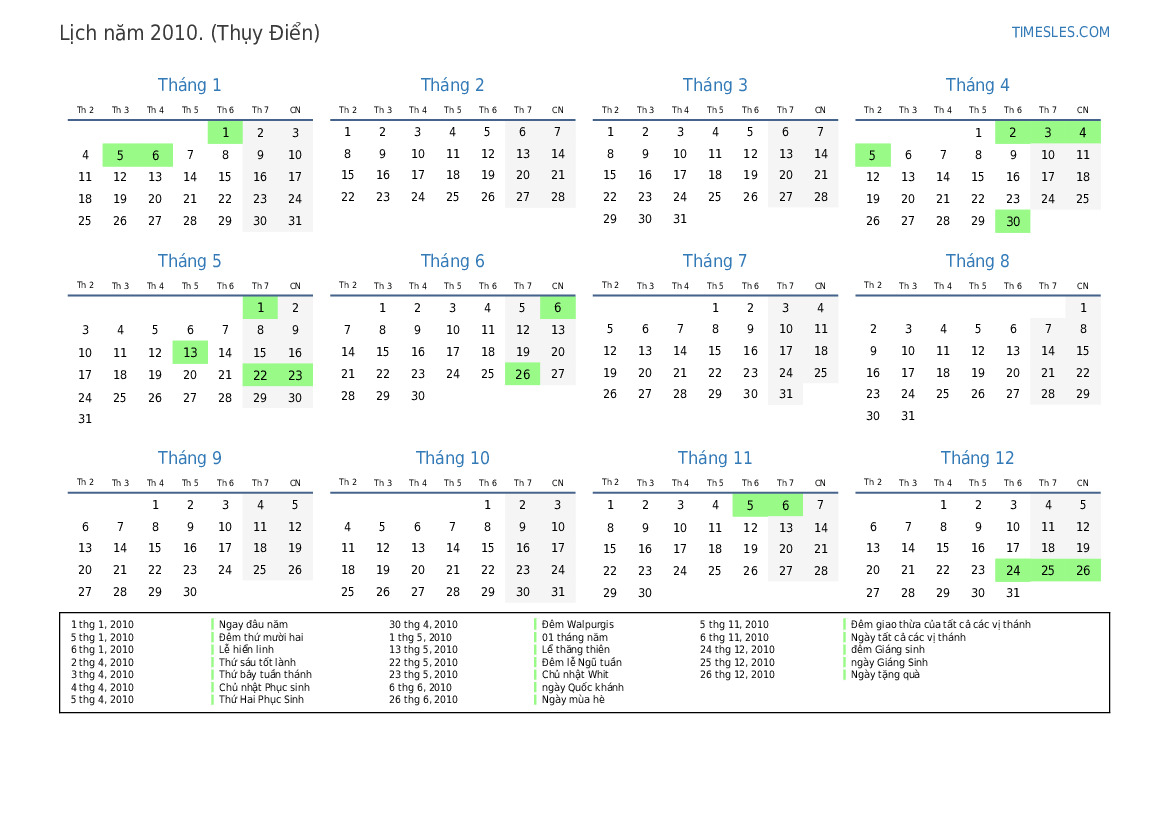The height and width of the screenshot is (827, 1169).
Task: Select the 'ngày Quốc khánh' legend entry
Action: coord(582,688)
